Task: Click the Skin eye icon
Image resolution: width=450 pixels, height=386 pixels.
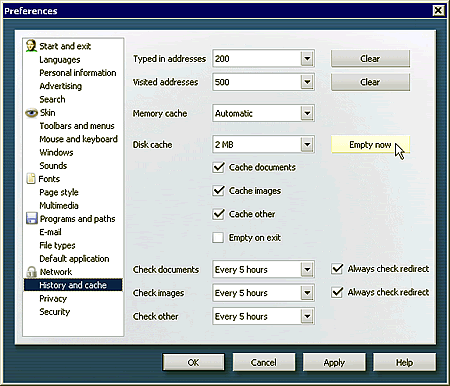Action: 31,113
